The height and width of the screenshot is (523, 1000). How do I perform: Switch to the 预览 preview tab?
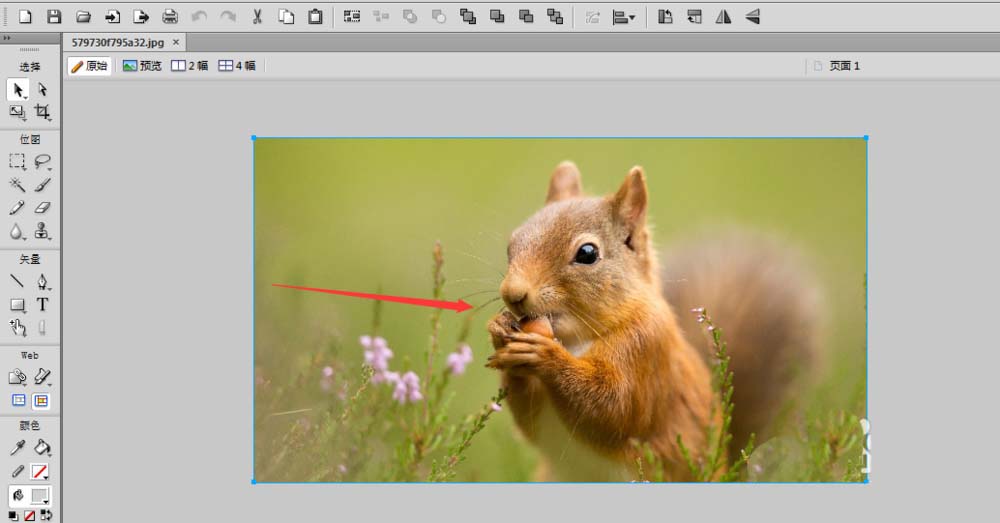point(142,66)
